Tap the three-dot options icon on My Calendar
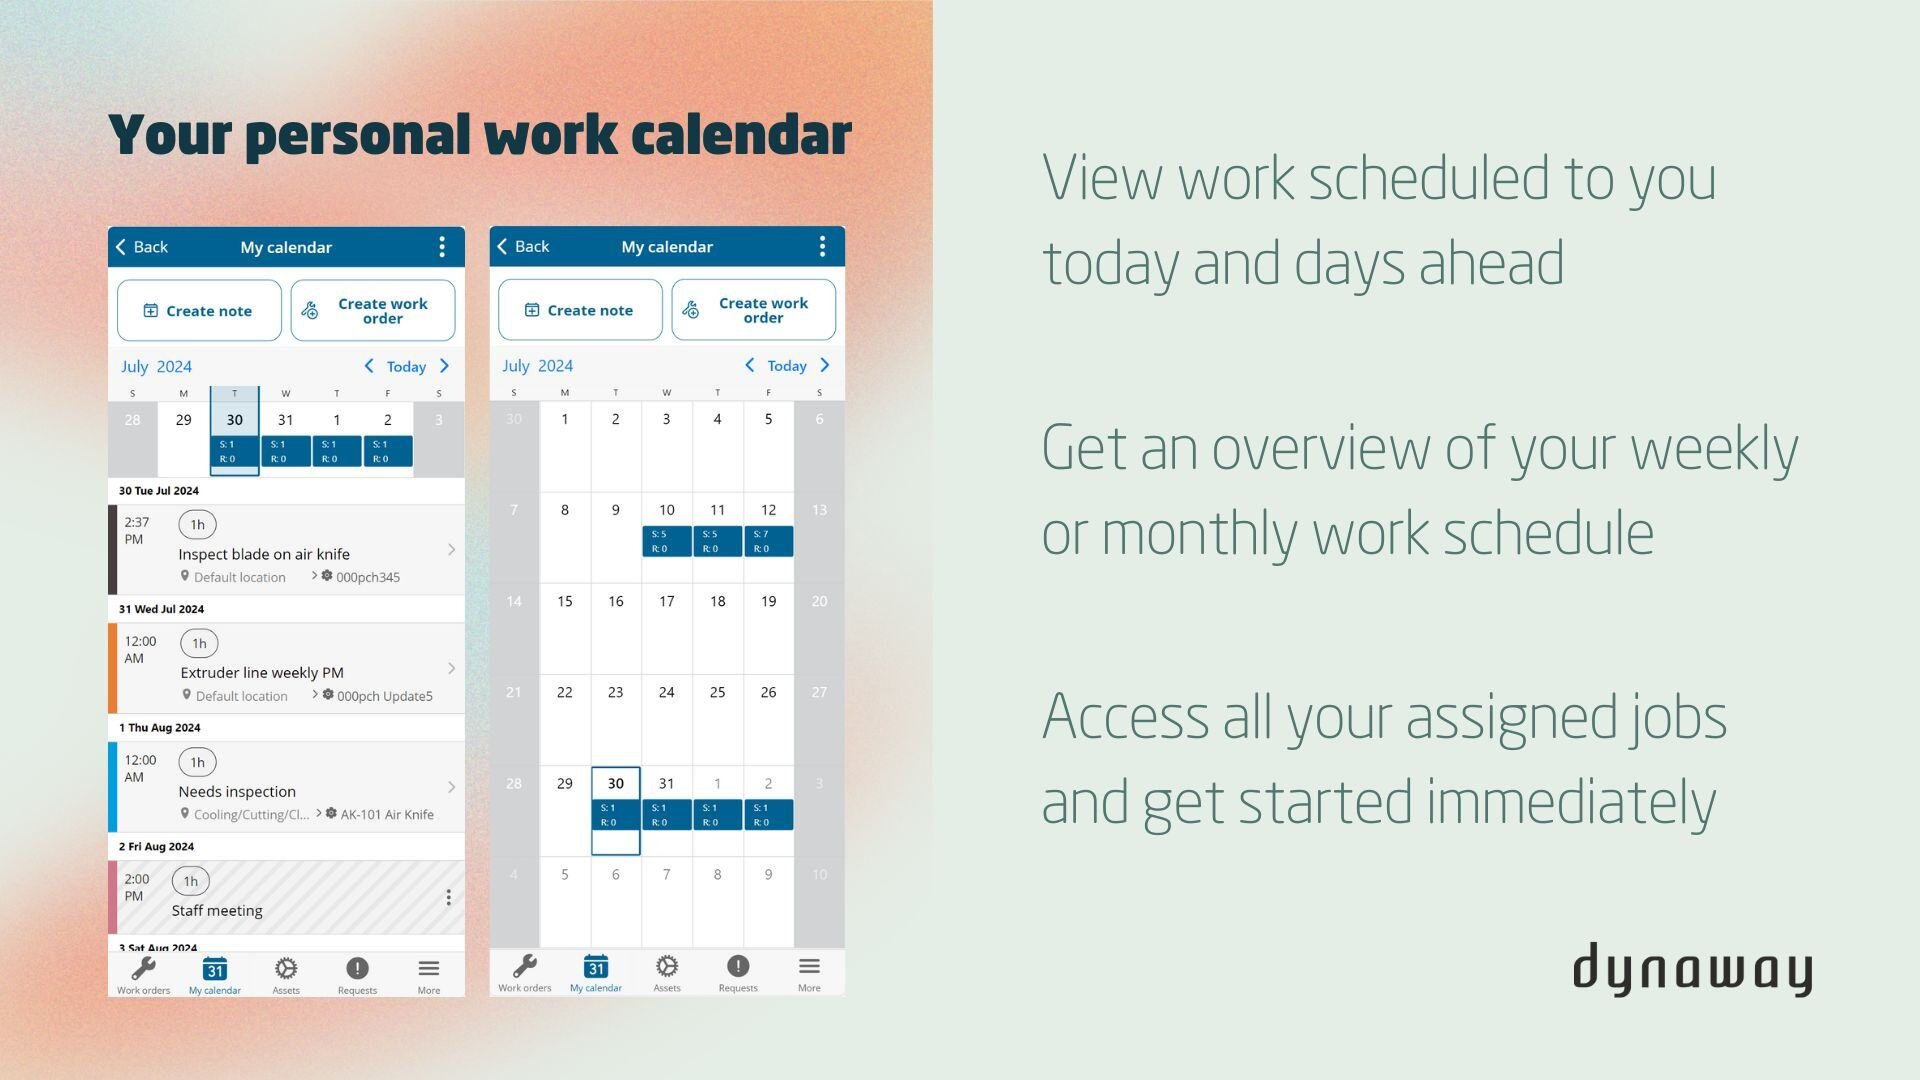Viewport: 1920px width, 1080px height. pos(442,247)
